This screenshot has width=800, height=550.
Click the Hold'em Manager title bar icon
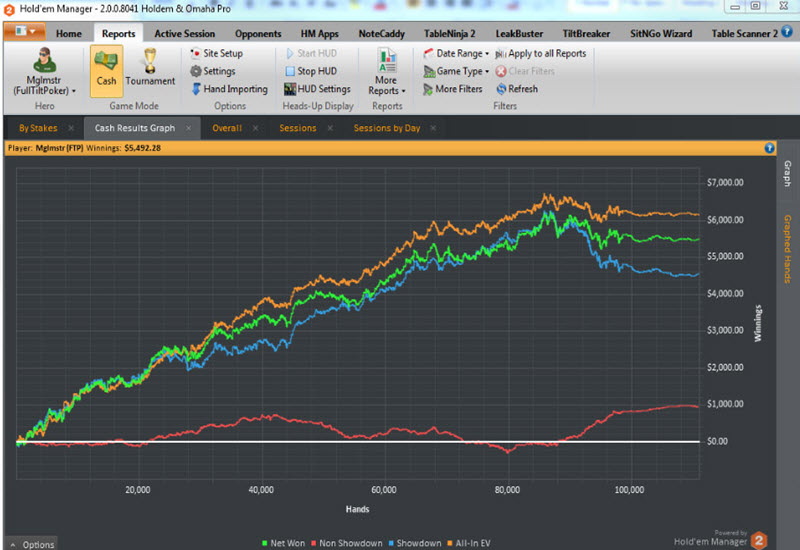[9, 10]
